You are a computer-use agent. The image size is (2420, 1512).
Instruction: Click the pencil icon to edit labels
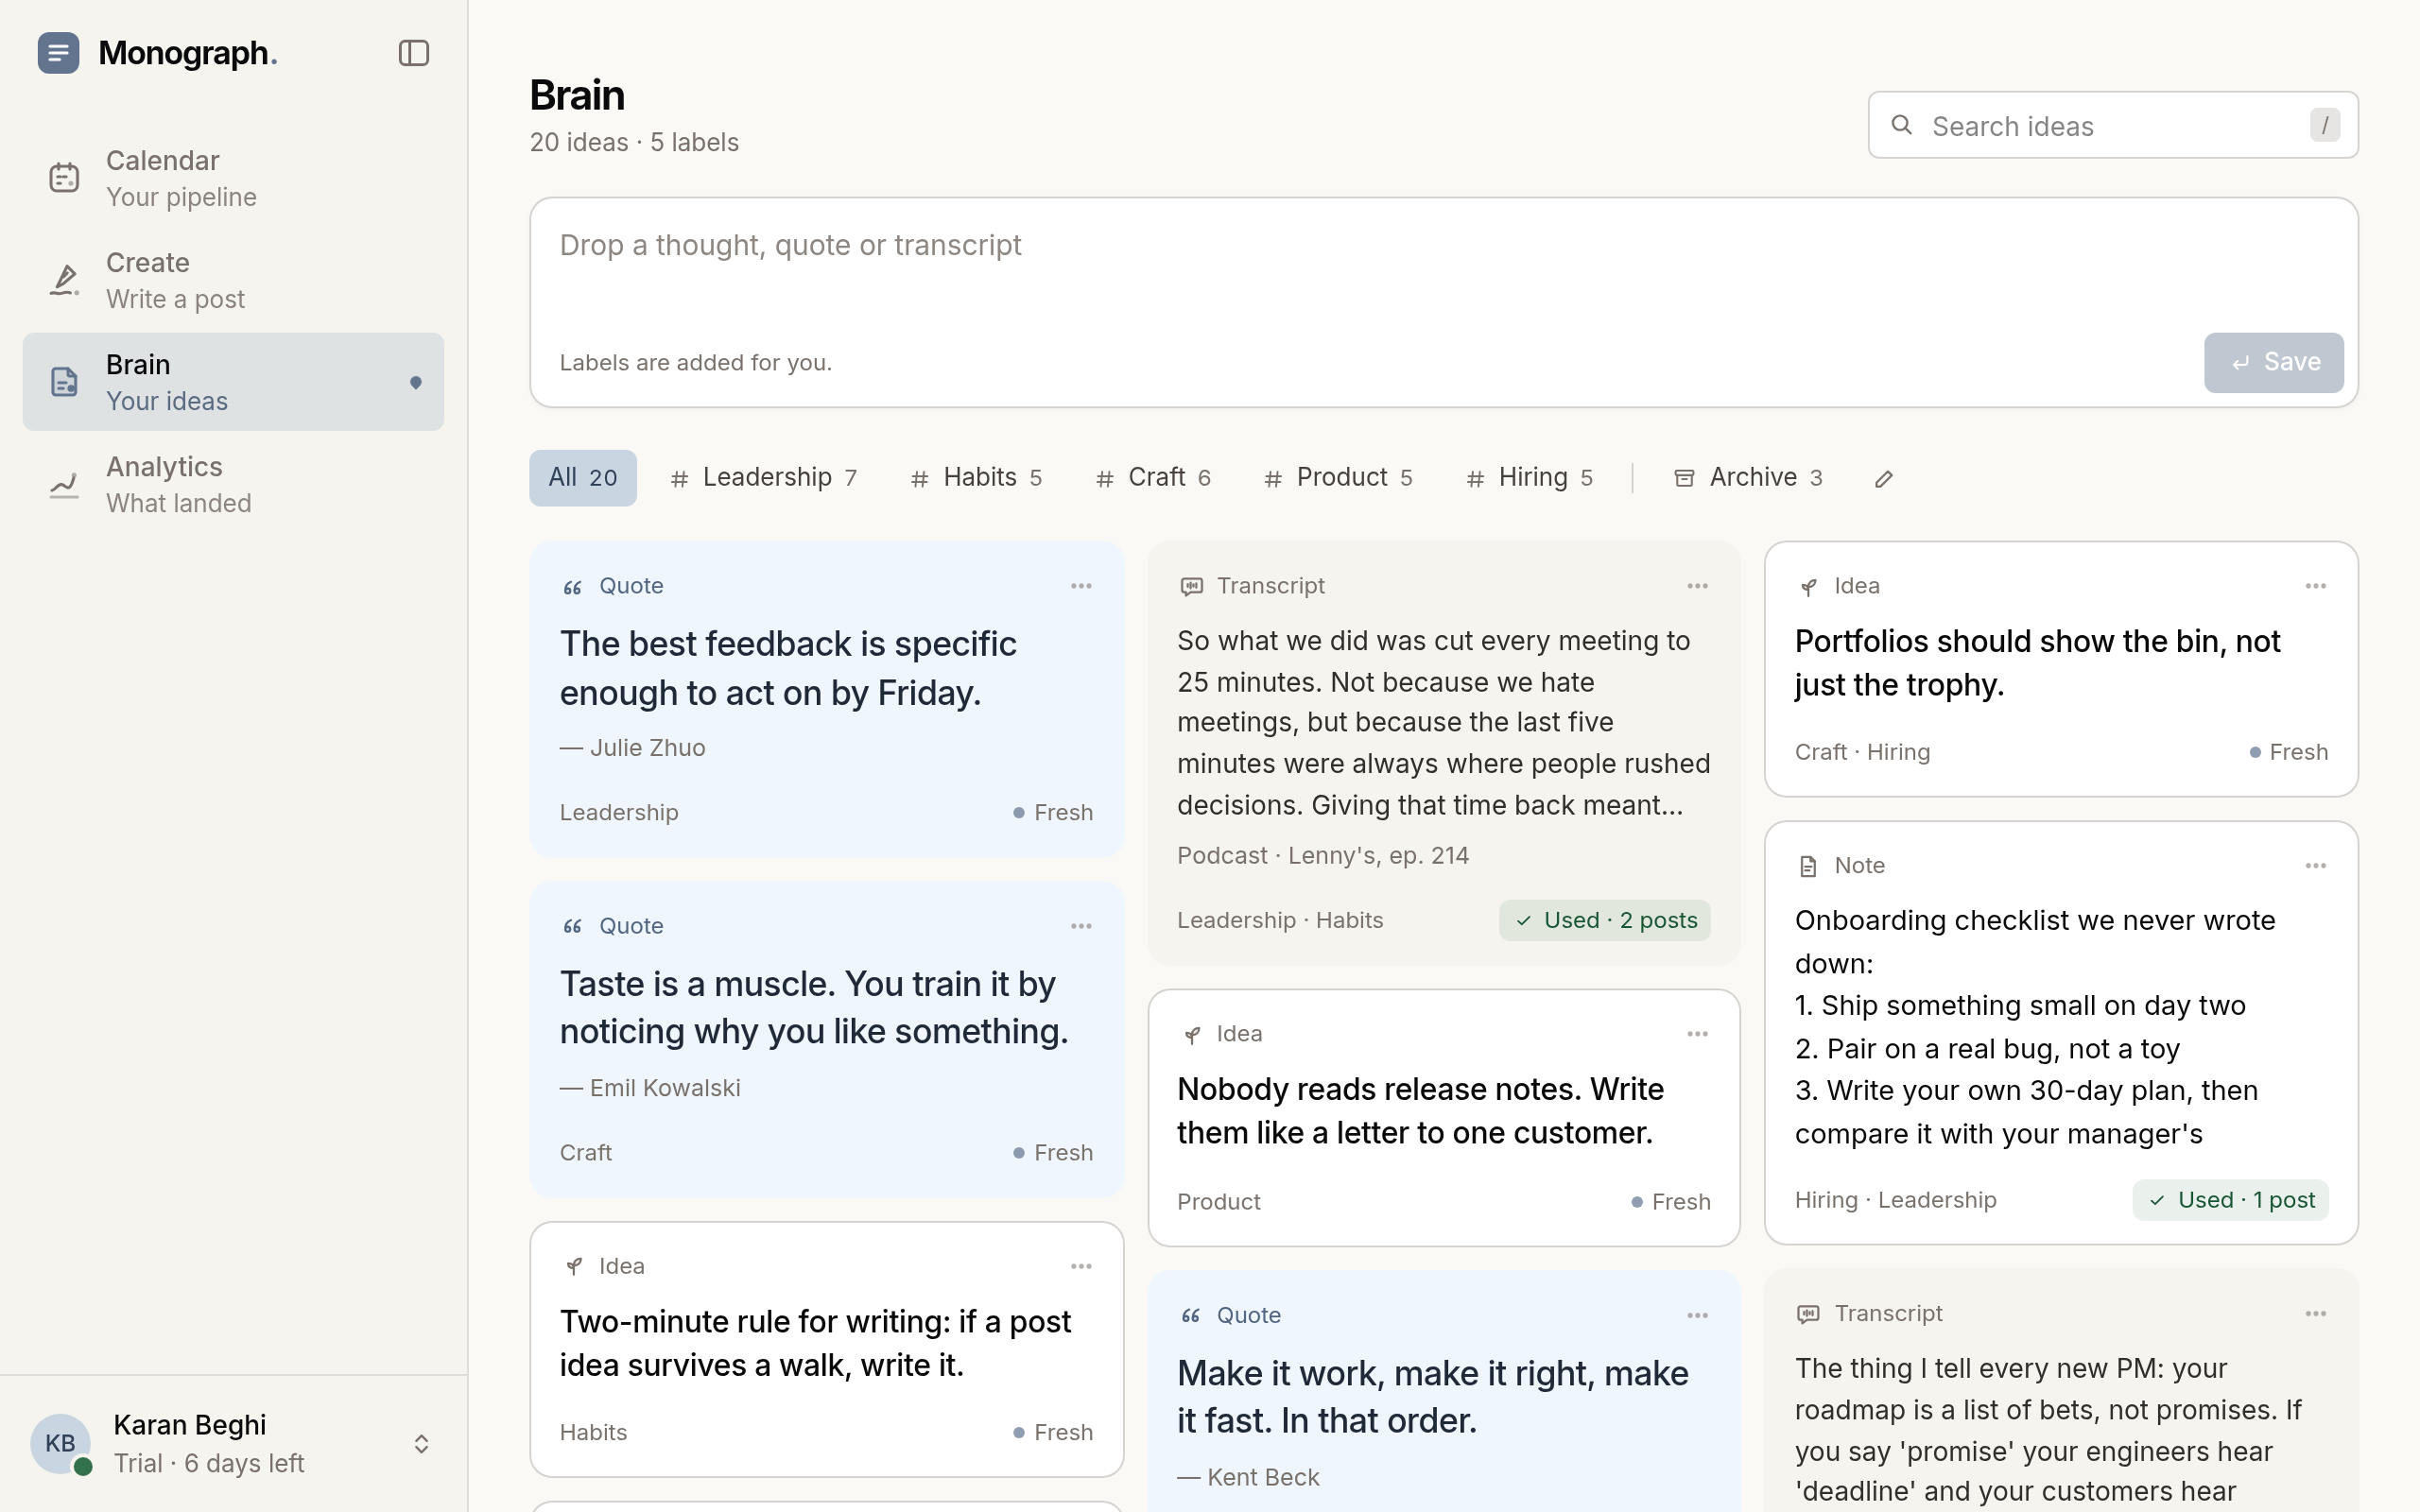point(1884,479)
